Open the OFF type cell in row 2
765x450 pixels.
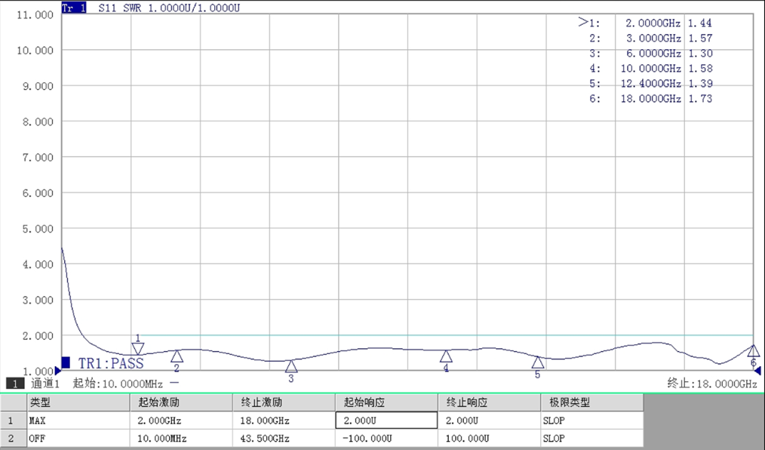click(x=80, y=439)
